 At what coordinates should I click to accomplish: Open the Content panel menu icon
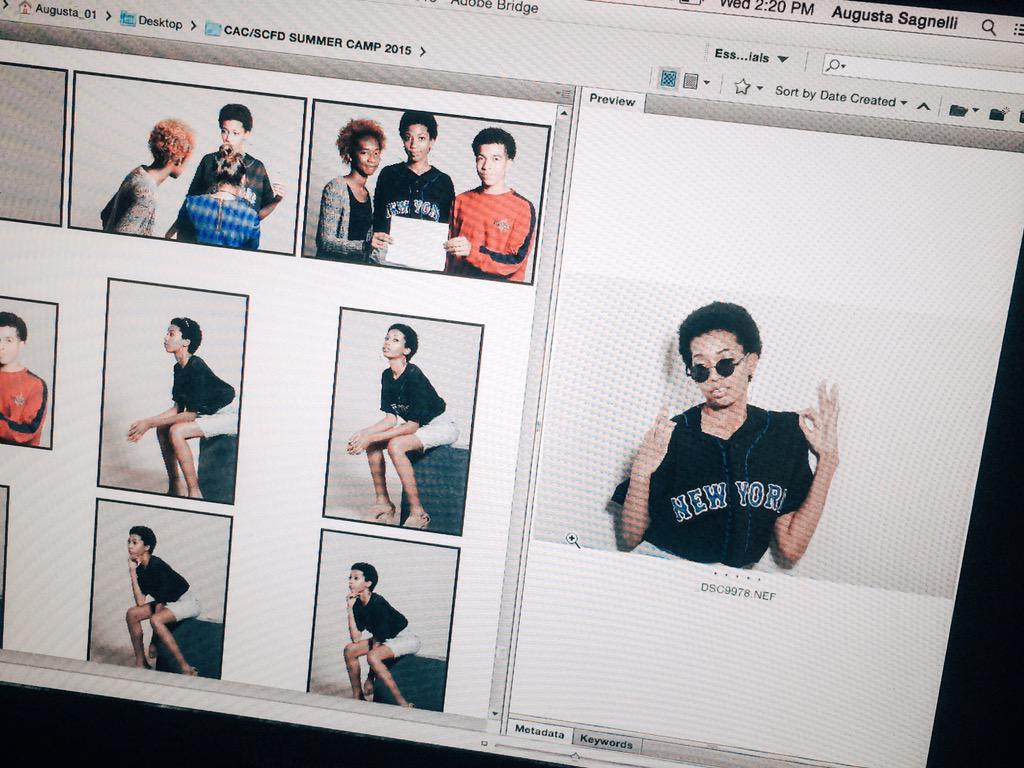(565, 95)
